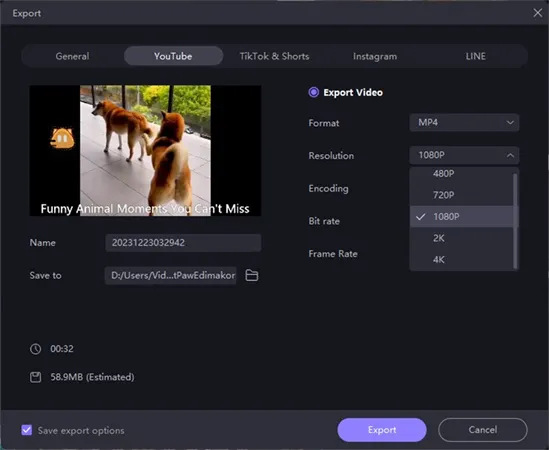Choose 4K resolution option
This screenshot has width=549, height=450.
(x=462, y=259)
